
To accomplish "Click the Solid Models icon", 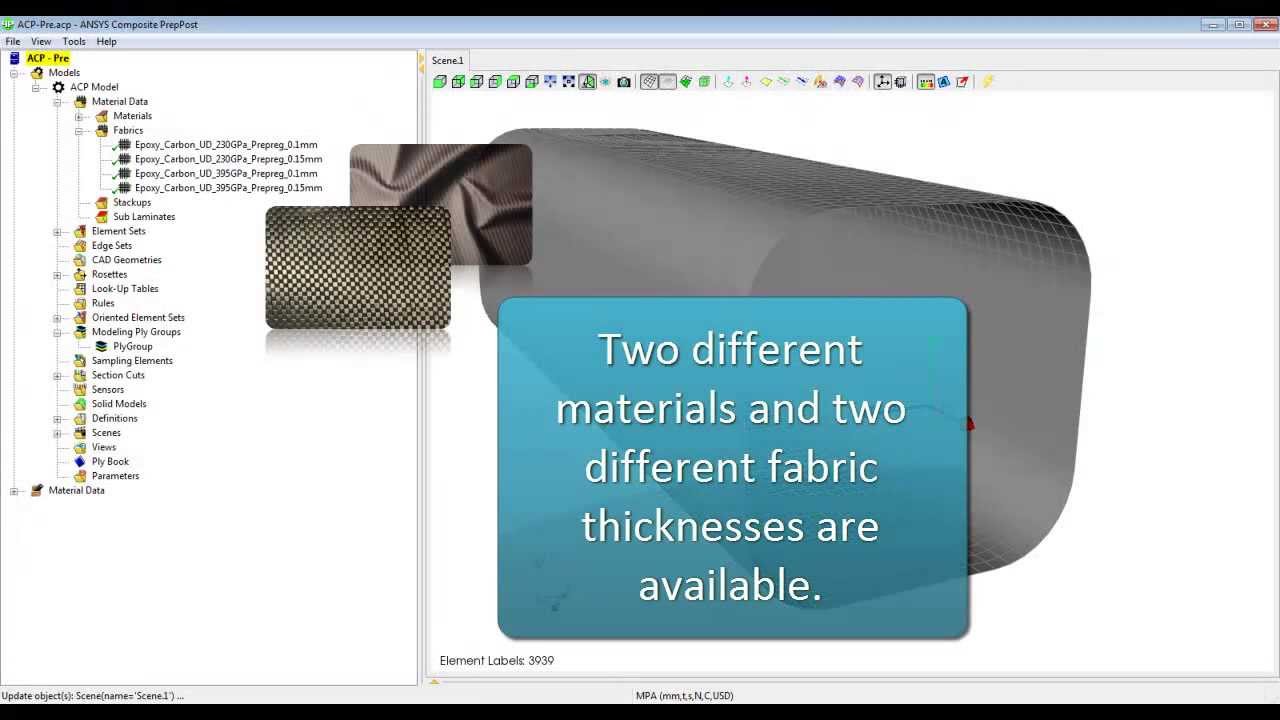I will [x=80, y=404].
